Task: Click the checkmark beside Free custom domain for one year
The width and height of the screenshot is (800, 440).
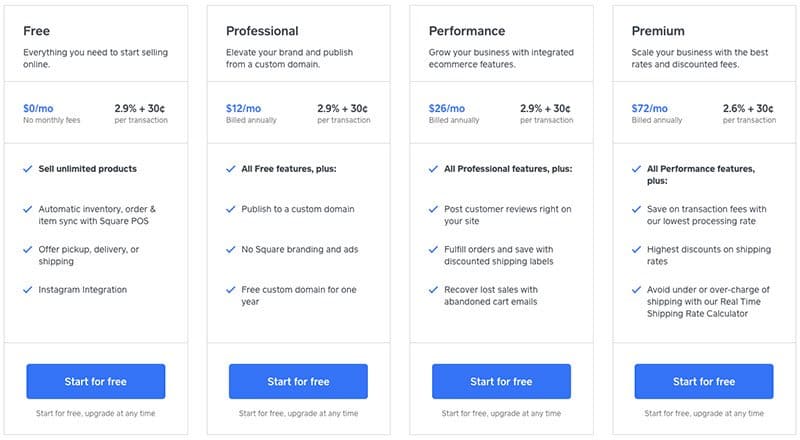Action: pyautogui.click(x=231, y=290)
